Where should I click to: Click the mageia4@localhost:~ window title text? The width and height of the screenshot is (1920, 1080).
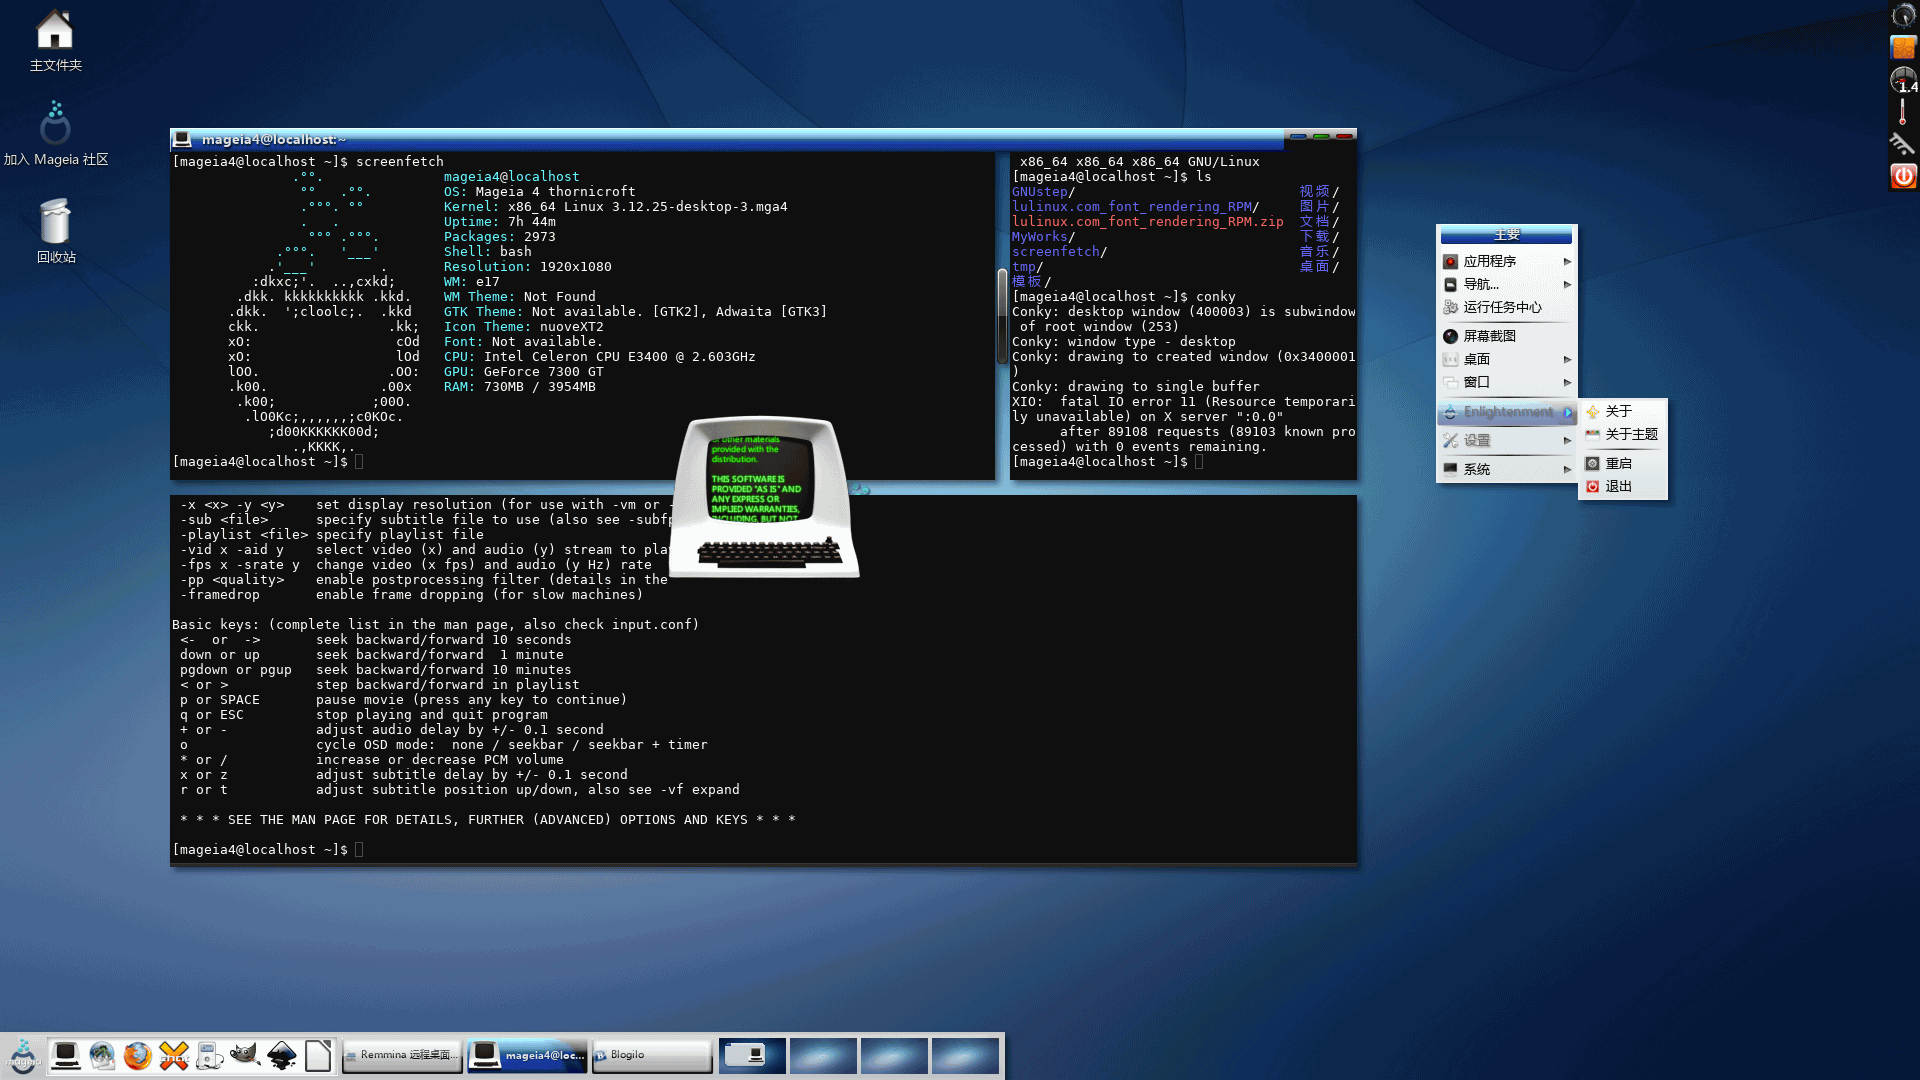pyautogui.click(x=273, y=139)
